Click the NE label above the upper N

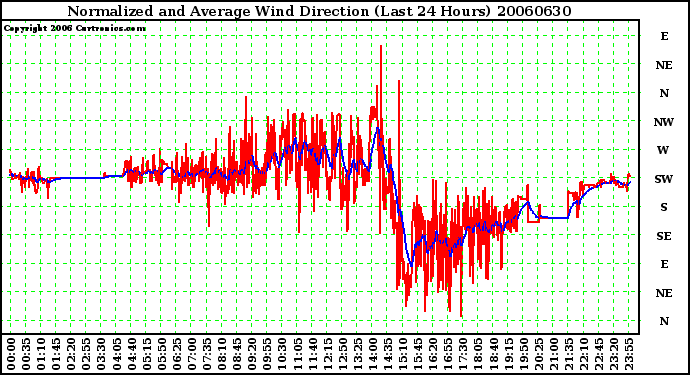click(x=664, y=65)
